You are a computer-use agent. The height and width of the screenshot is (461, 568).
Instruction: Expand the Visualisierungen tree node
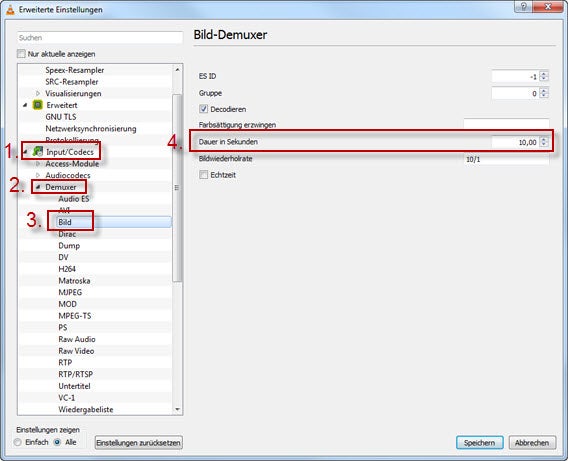[x=38, y=93]
